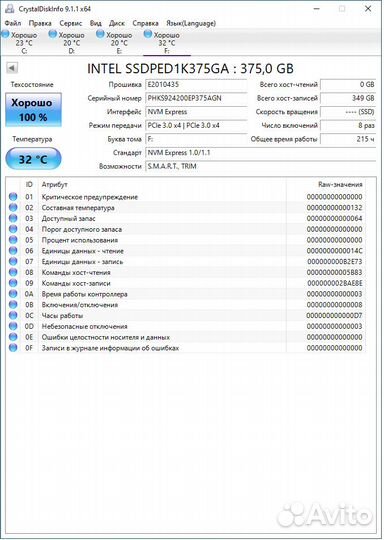Select disk C: tab at 23 °C
This screenshot has width=384, height=540.
[x=23, y=42]
